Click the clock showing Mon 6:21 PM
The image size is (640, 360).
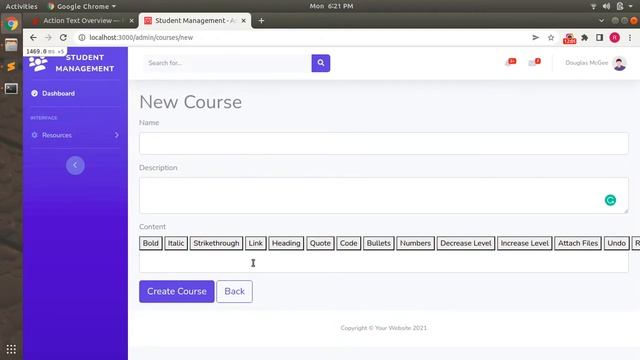click(x=331, y=6)
